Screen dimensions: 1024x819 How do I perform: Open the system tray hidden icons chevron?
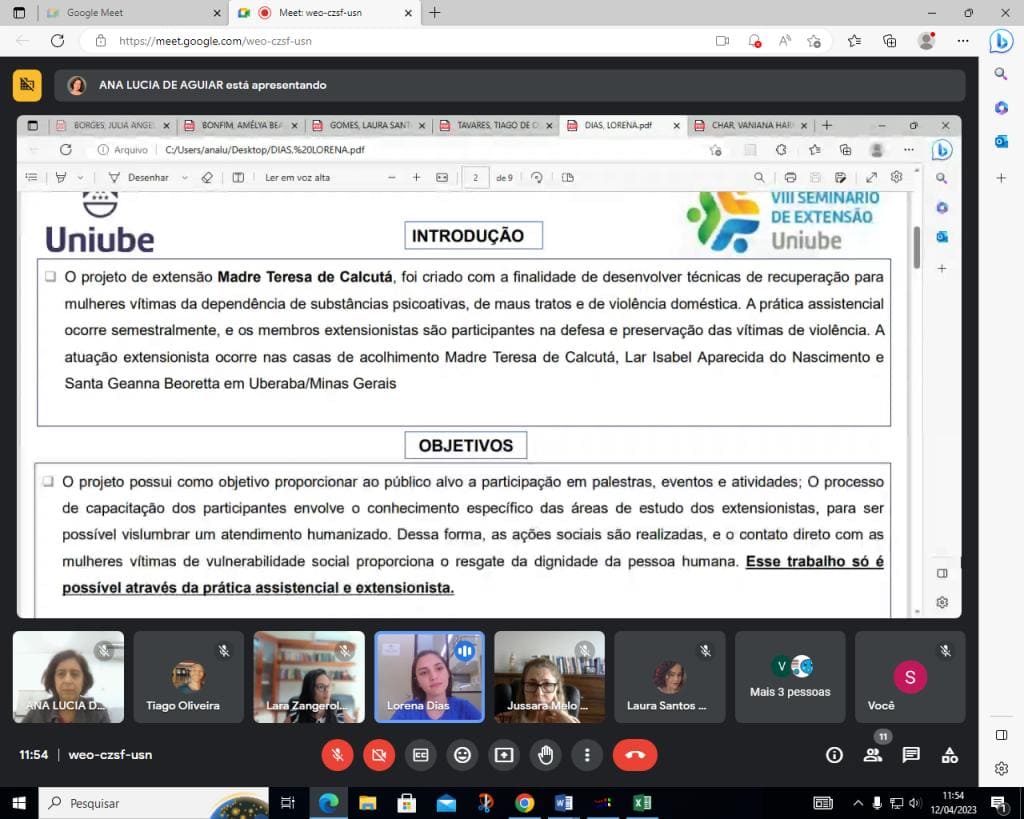coord(858,803)
